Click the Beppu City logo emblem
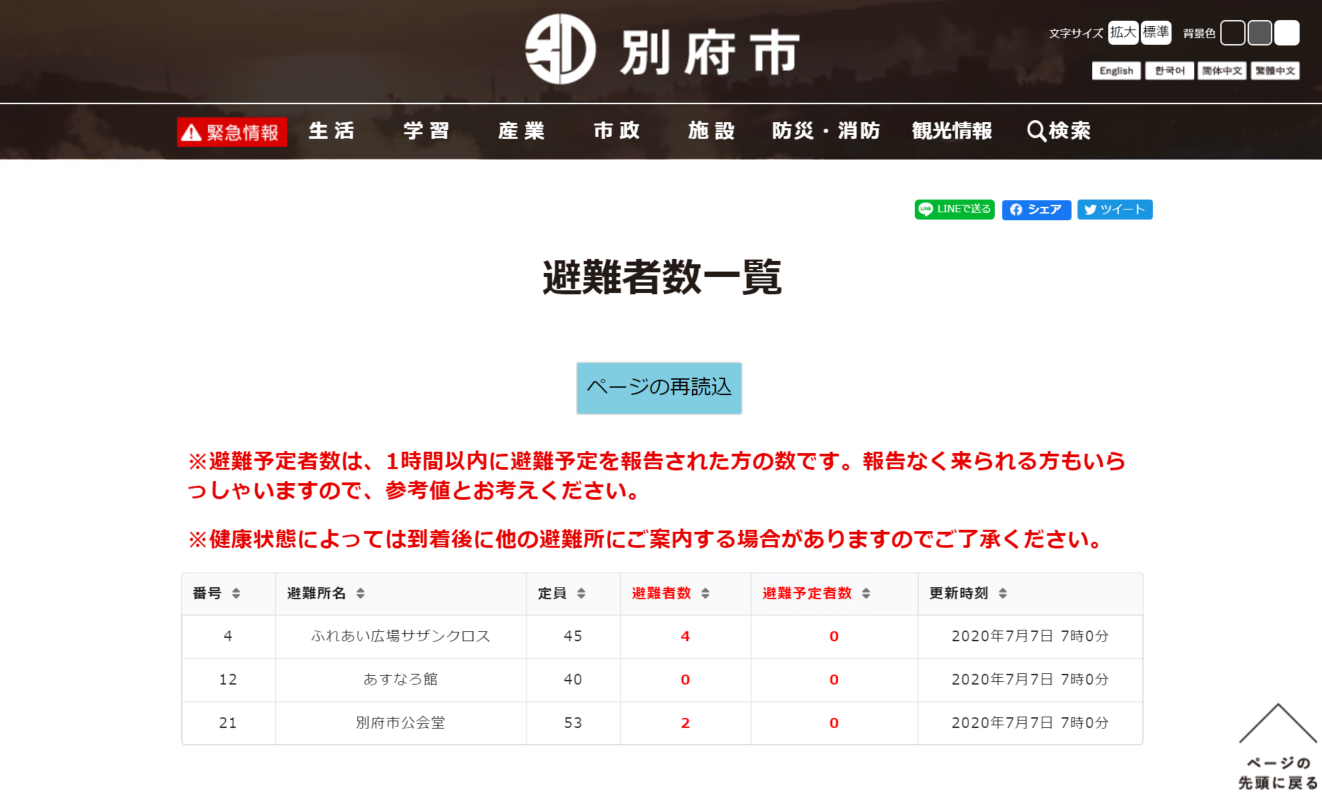 (560, 49)
